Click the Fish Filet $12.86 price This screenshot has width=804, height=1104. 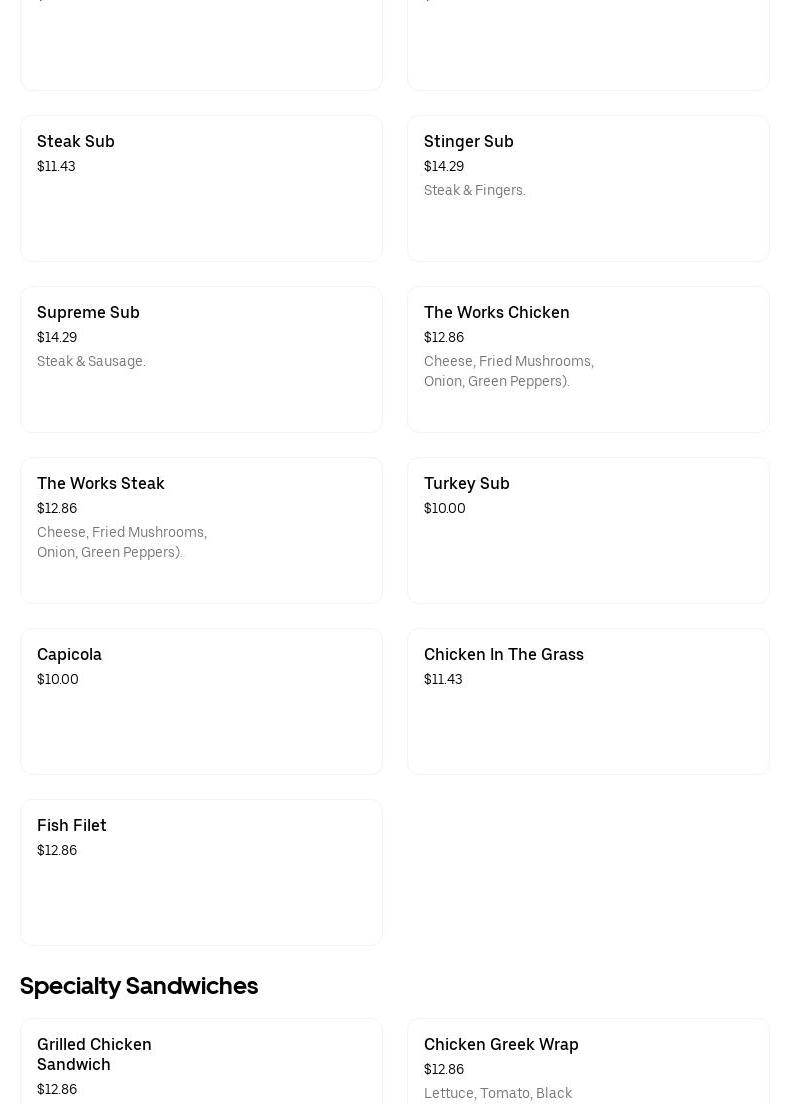pos(57,851)
